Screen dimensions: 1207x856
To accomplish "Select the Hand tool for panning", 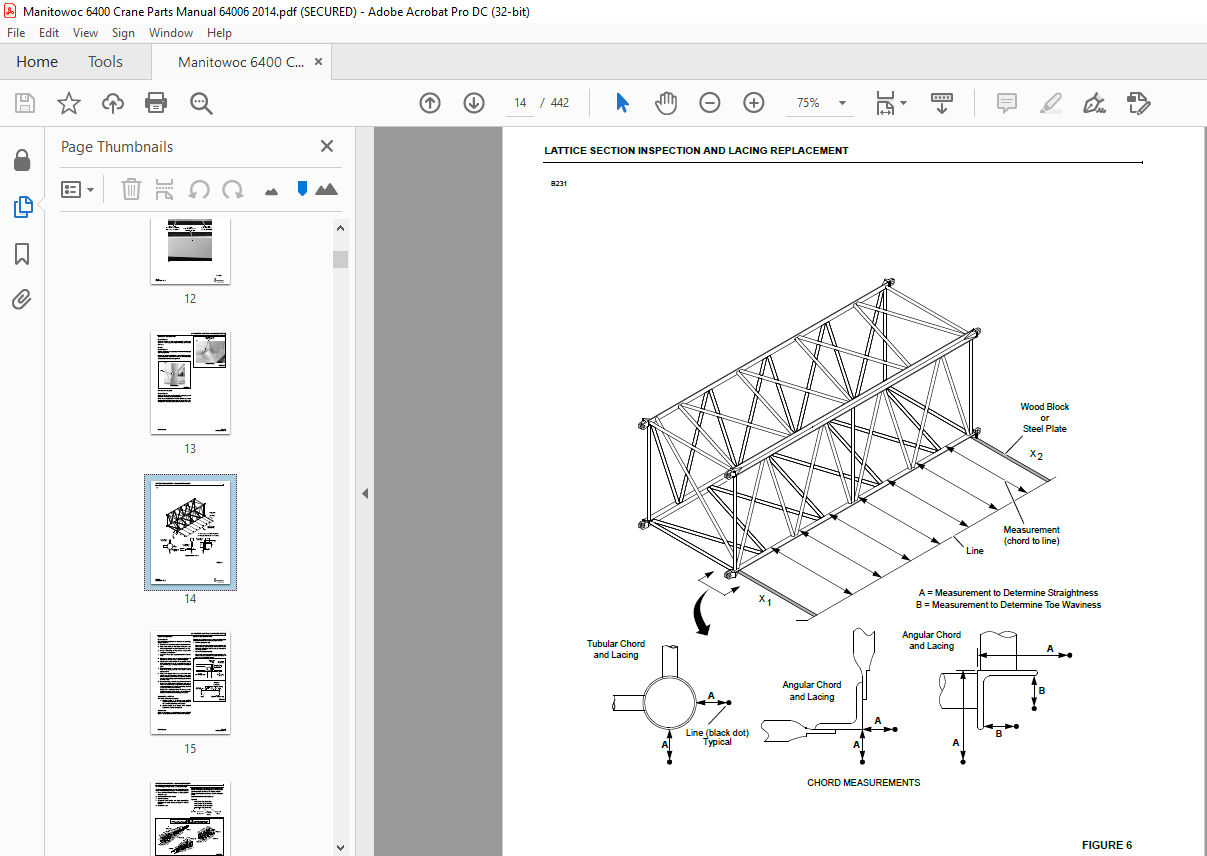I will click(x=665, y=102).
